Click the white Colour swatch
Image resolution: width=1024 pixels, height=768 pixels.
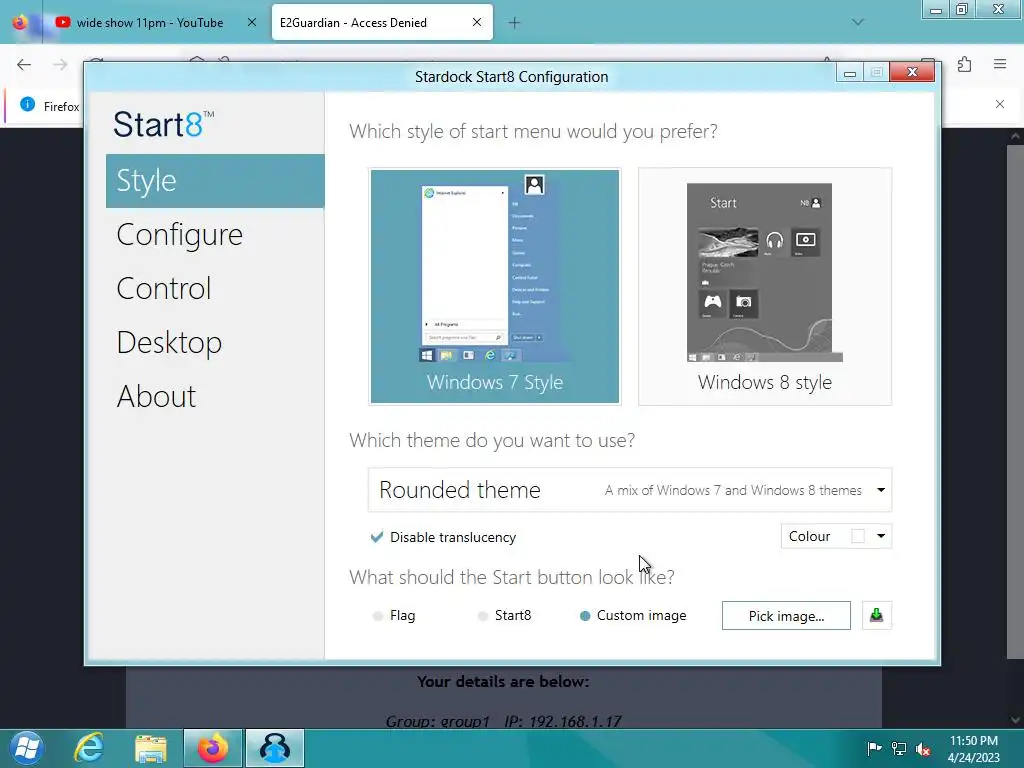(x=858, y=536)
